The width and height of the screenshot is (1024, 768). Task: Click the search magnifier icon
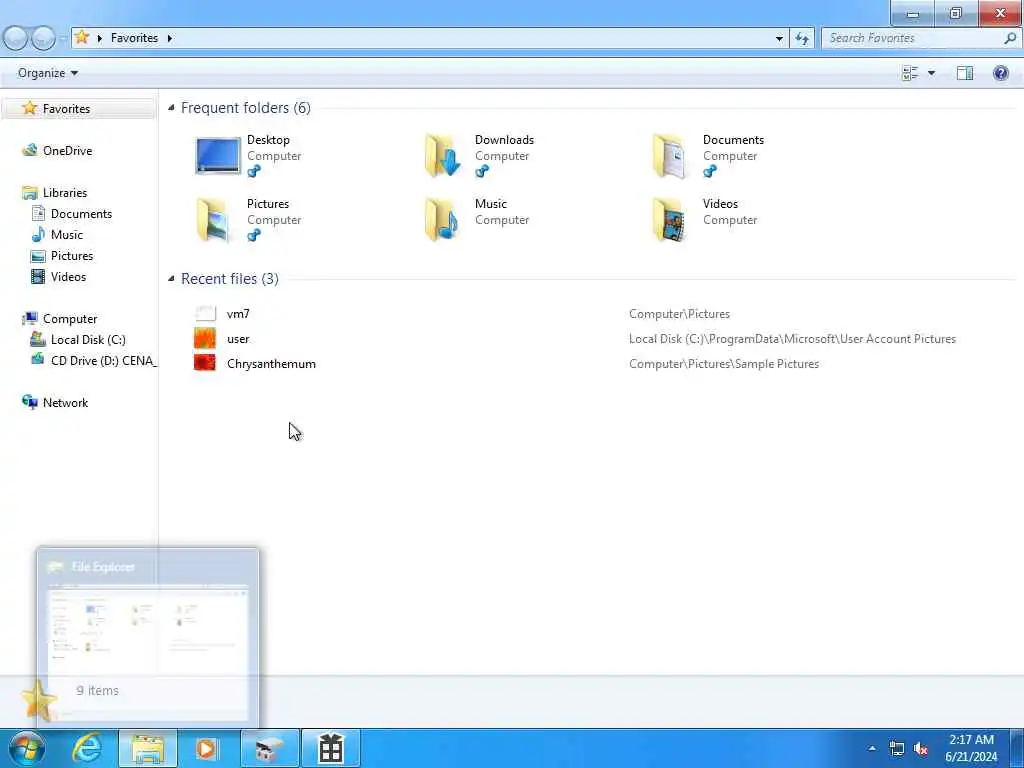click(x=1010, y=39)
